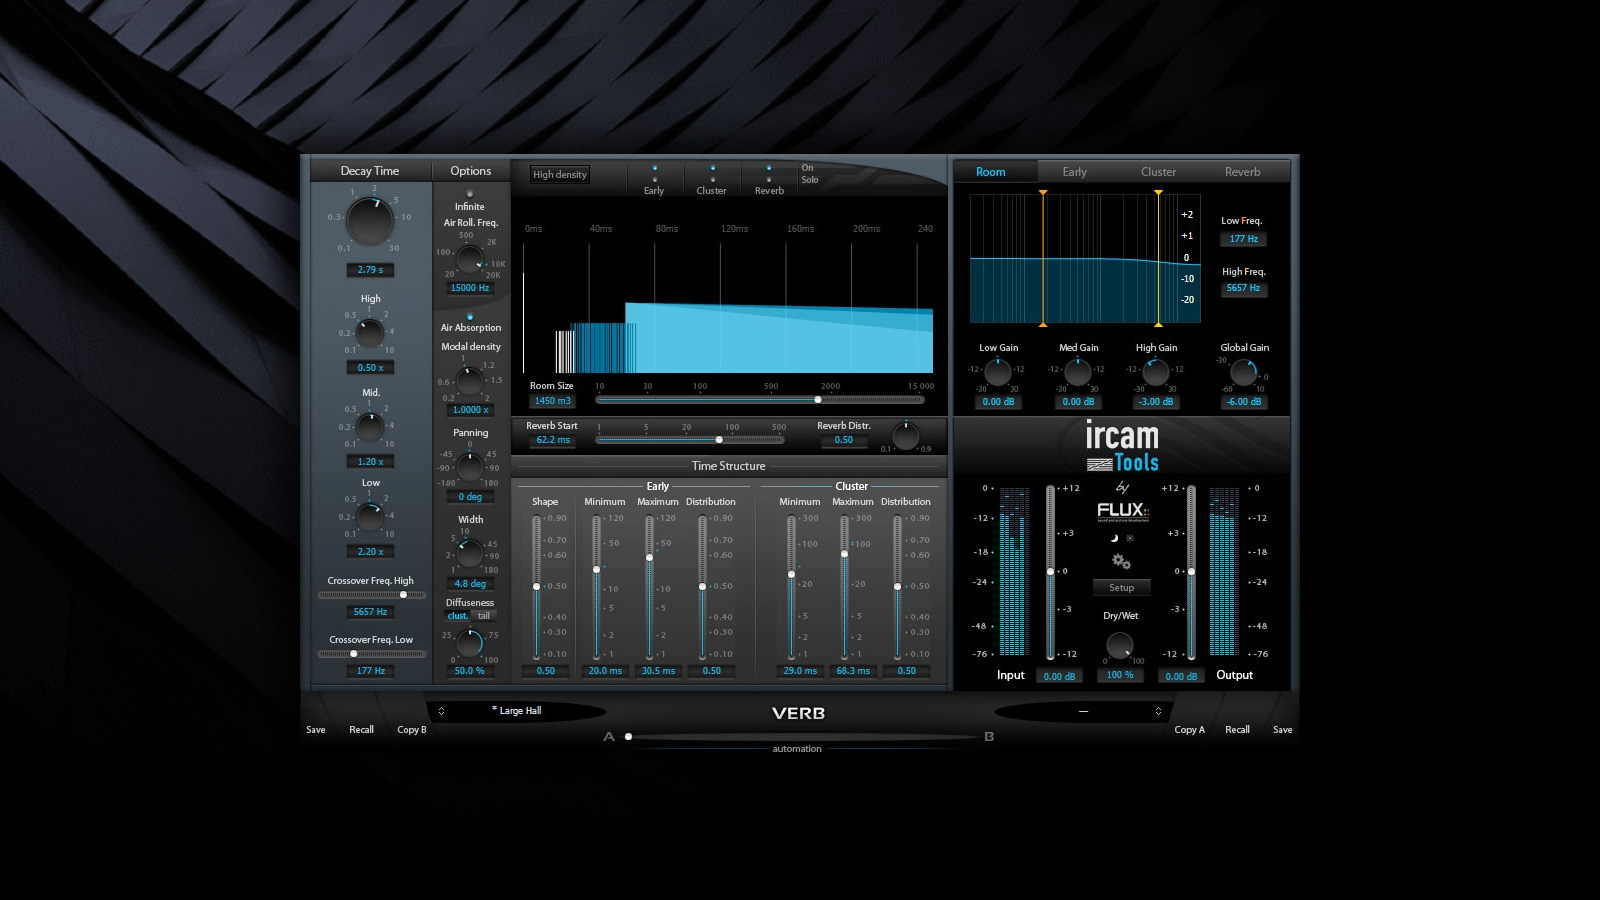Toggle the Infinite LED in Options

470,194
